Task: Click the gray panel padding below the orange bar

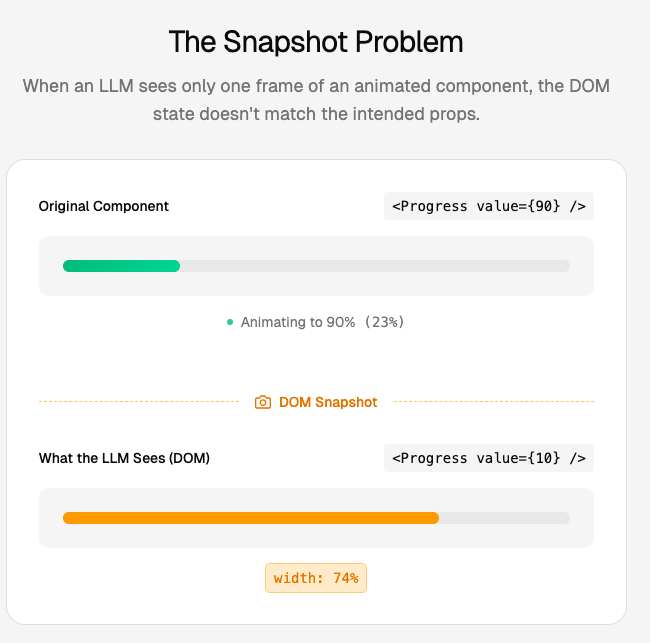Action: click(316, 537)
